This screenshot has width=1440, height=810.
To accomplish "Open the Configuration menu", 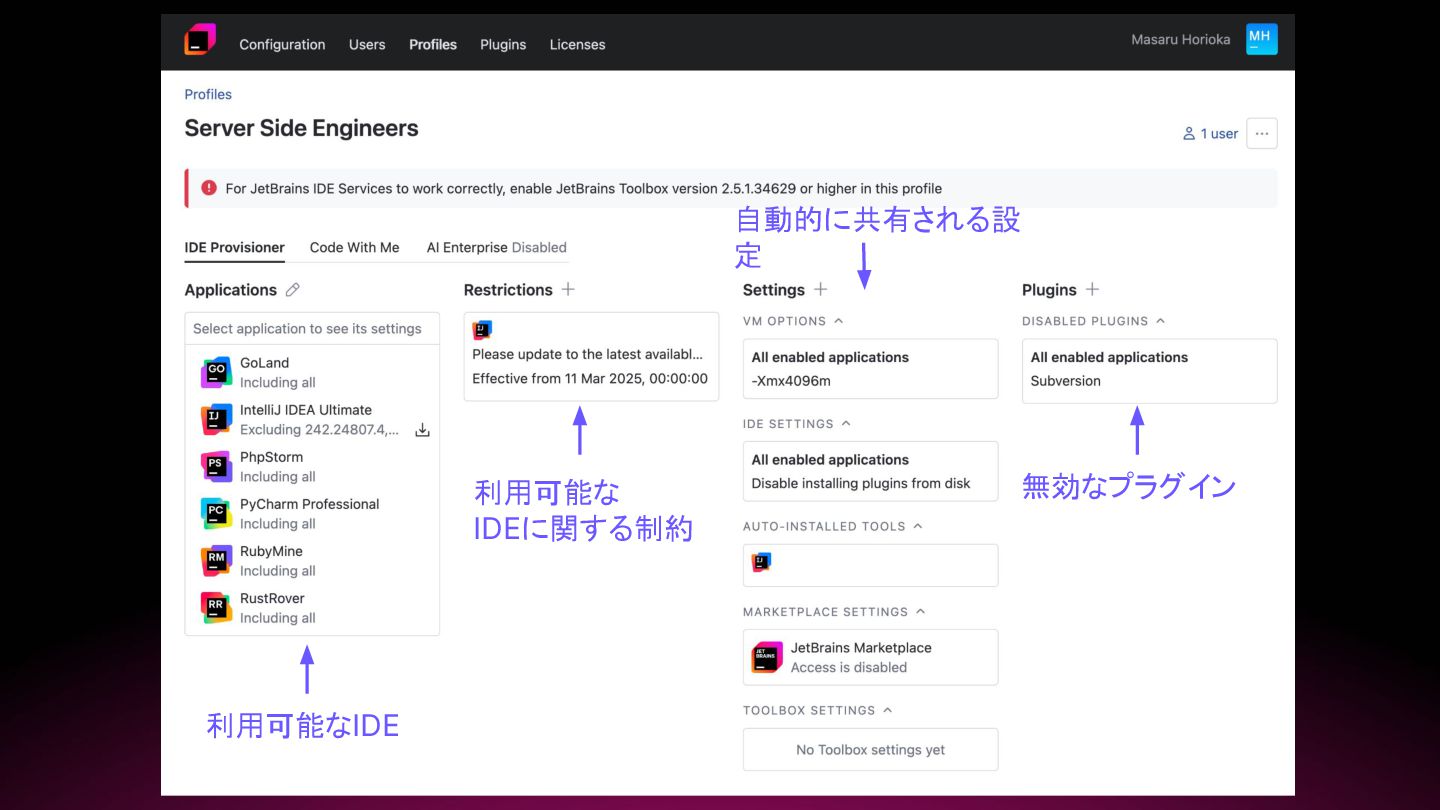I will (282, 44).
